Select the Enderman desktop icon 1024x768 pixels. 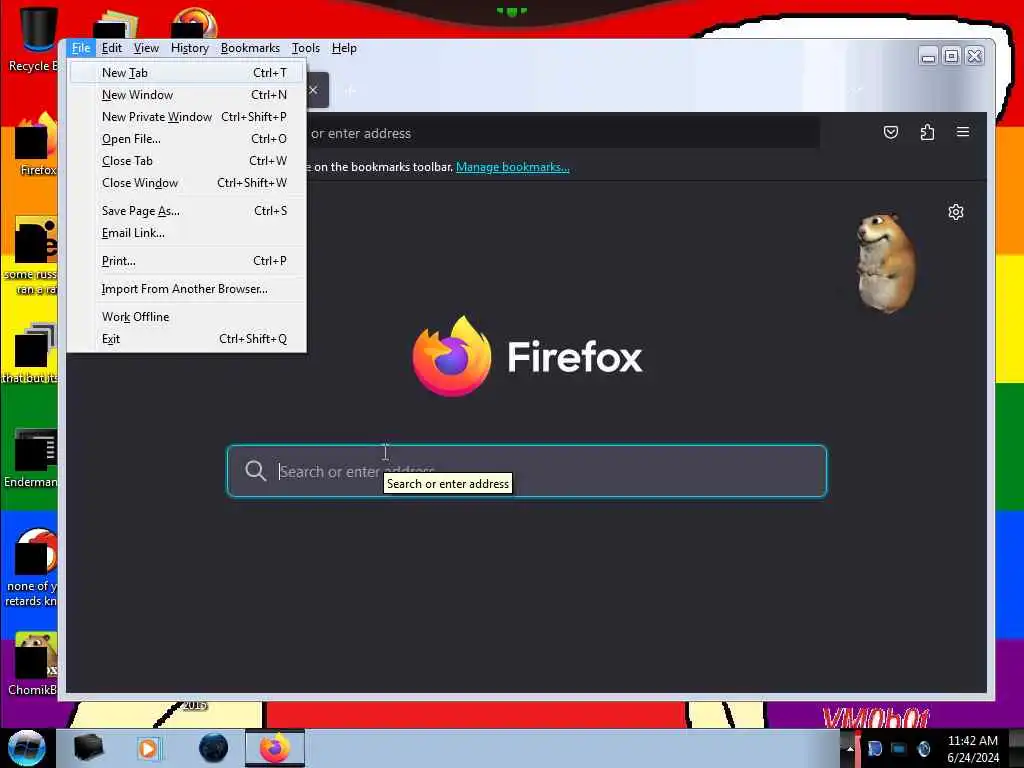click(33, 458)
